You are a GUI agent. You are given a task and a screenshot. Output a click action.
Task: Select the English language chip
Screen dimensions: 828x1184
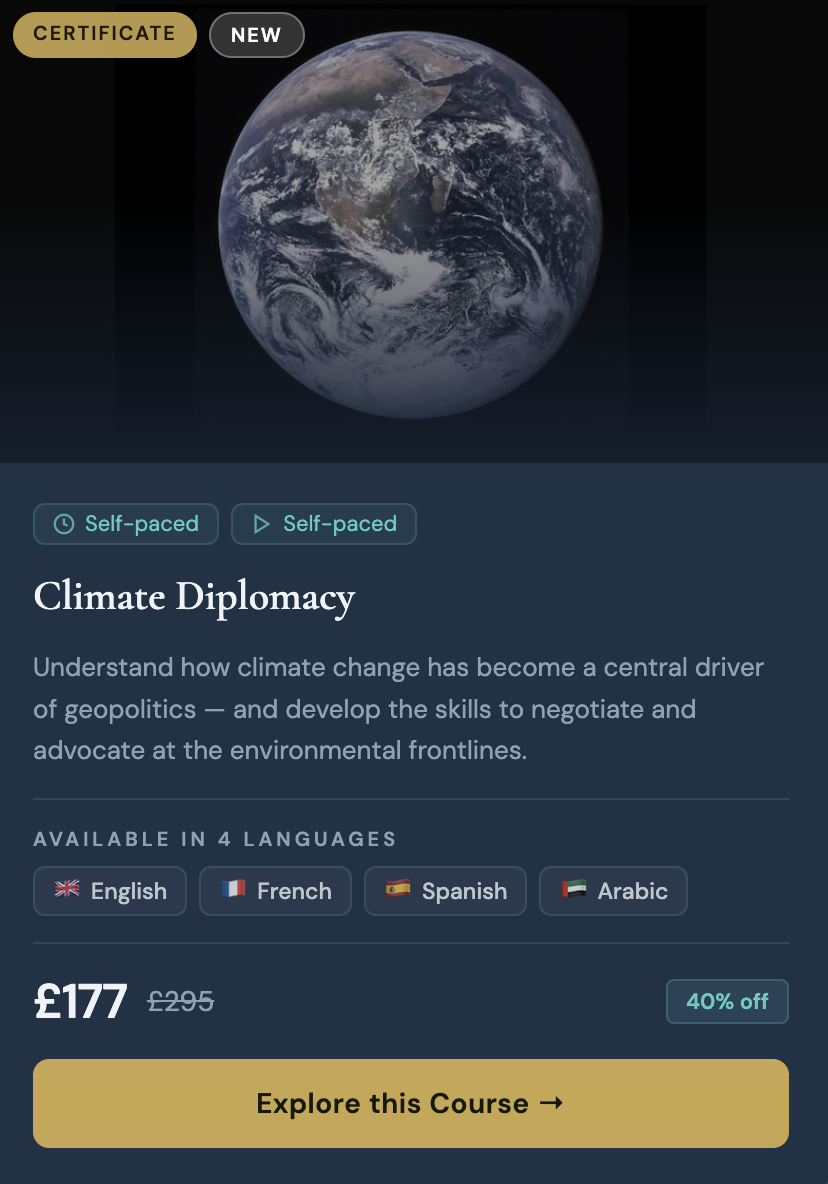[x=109, y=891]
